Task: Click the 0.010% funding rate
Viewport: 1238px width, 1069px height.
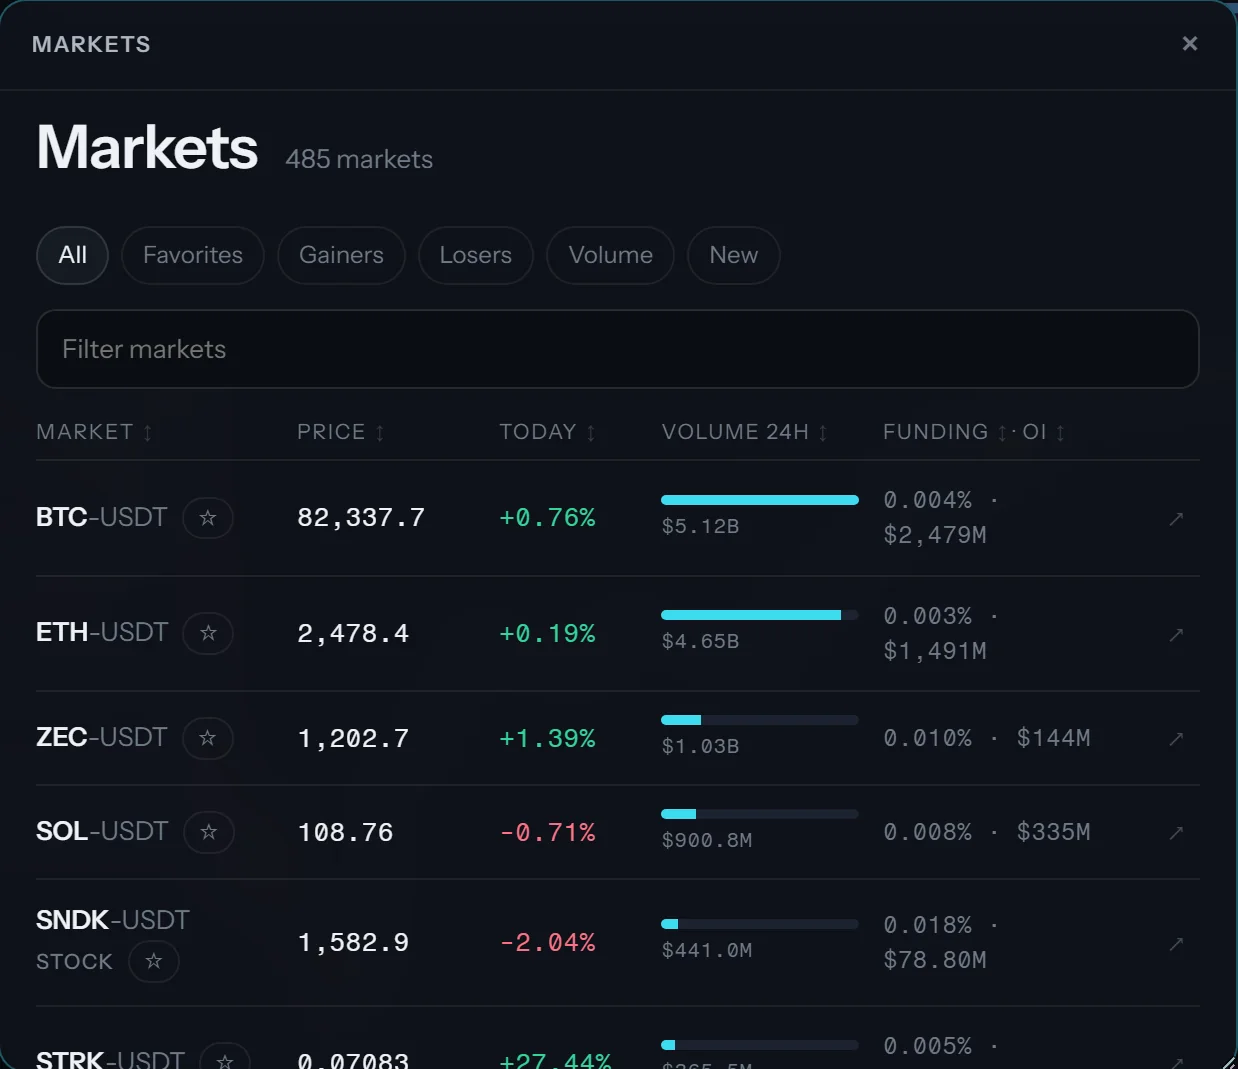Action: (x=927, y=738)
